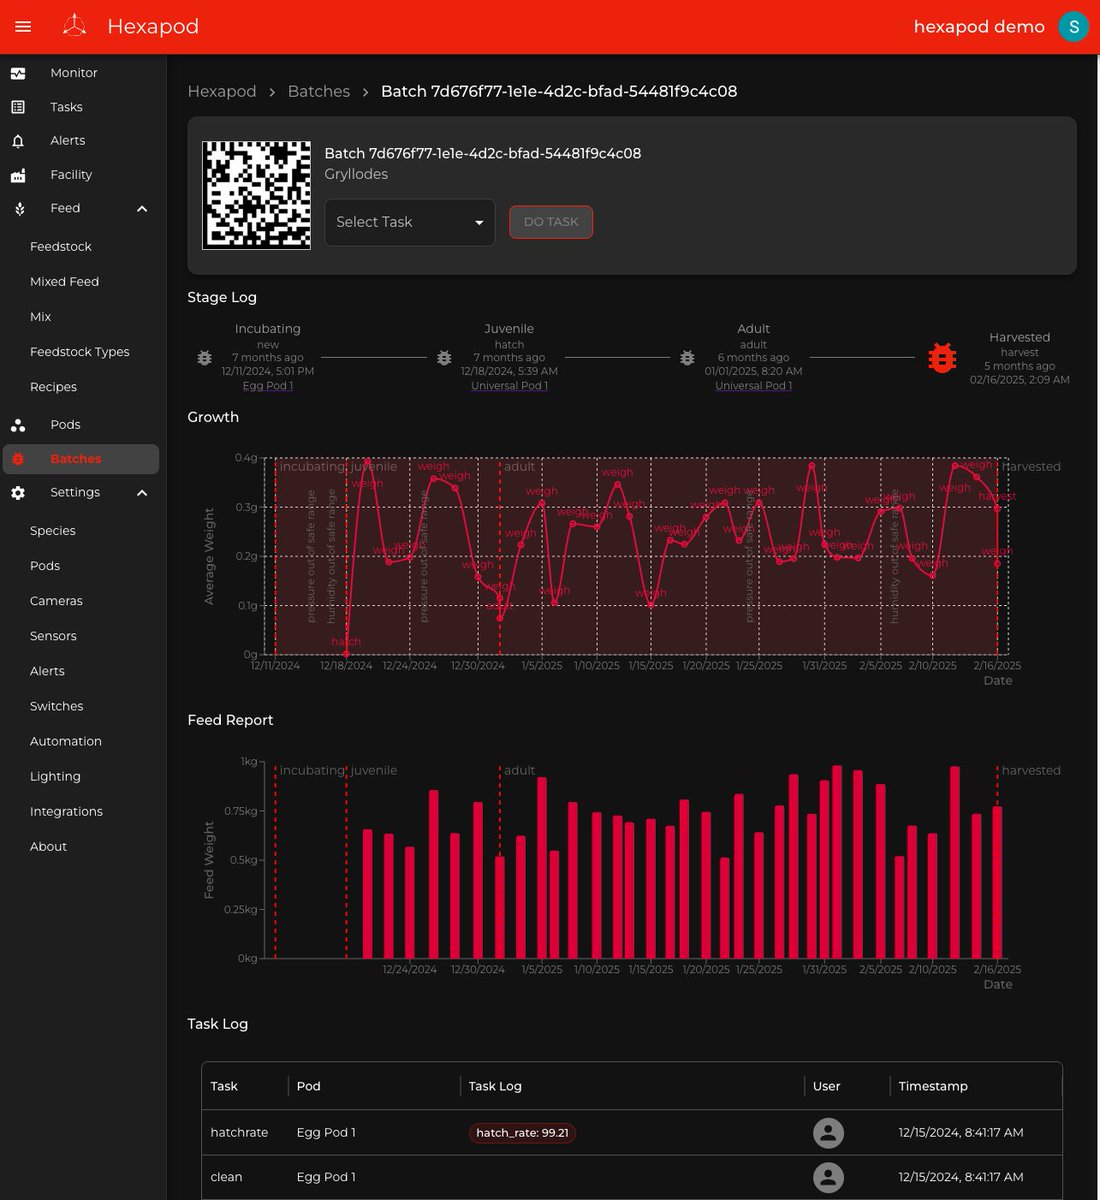The height and width of the screenshot is (1200, 1100).
Task: Click the Pods cluster icon
Action: [x=18, y=425]
